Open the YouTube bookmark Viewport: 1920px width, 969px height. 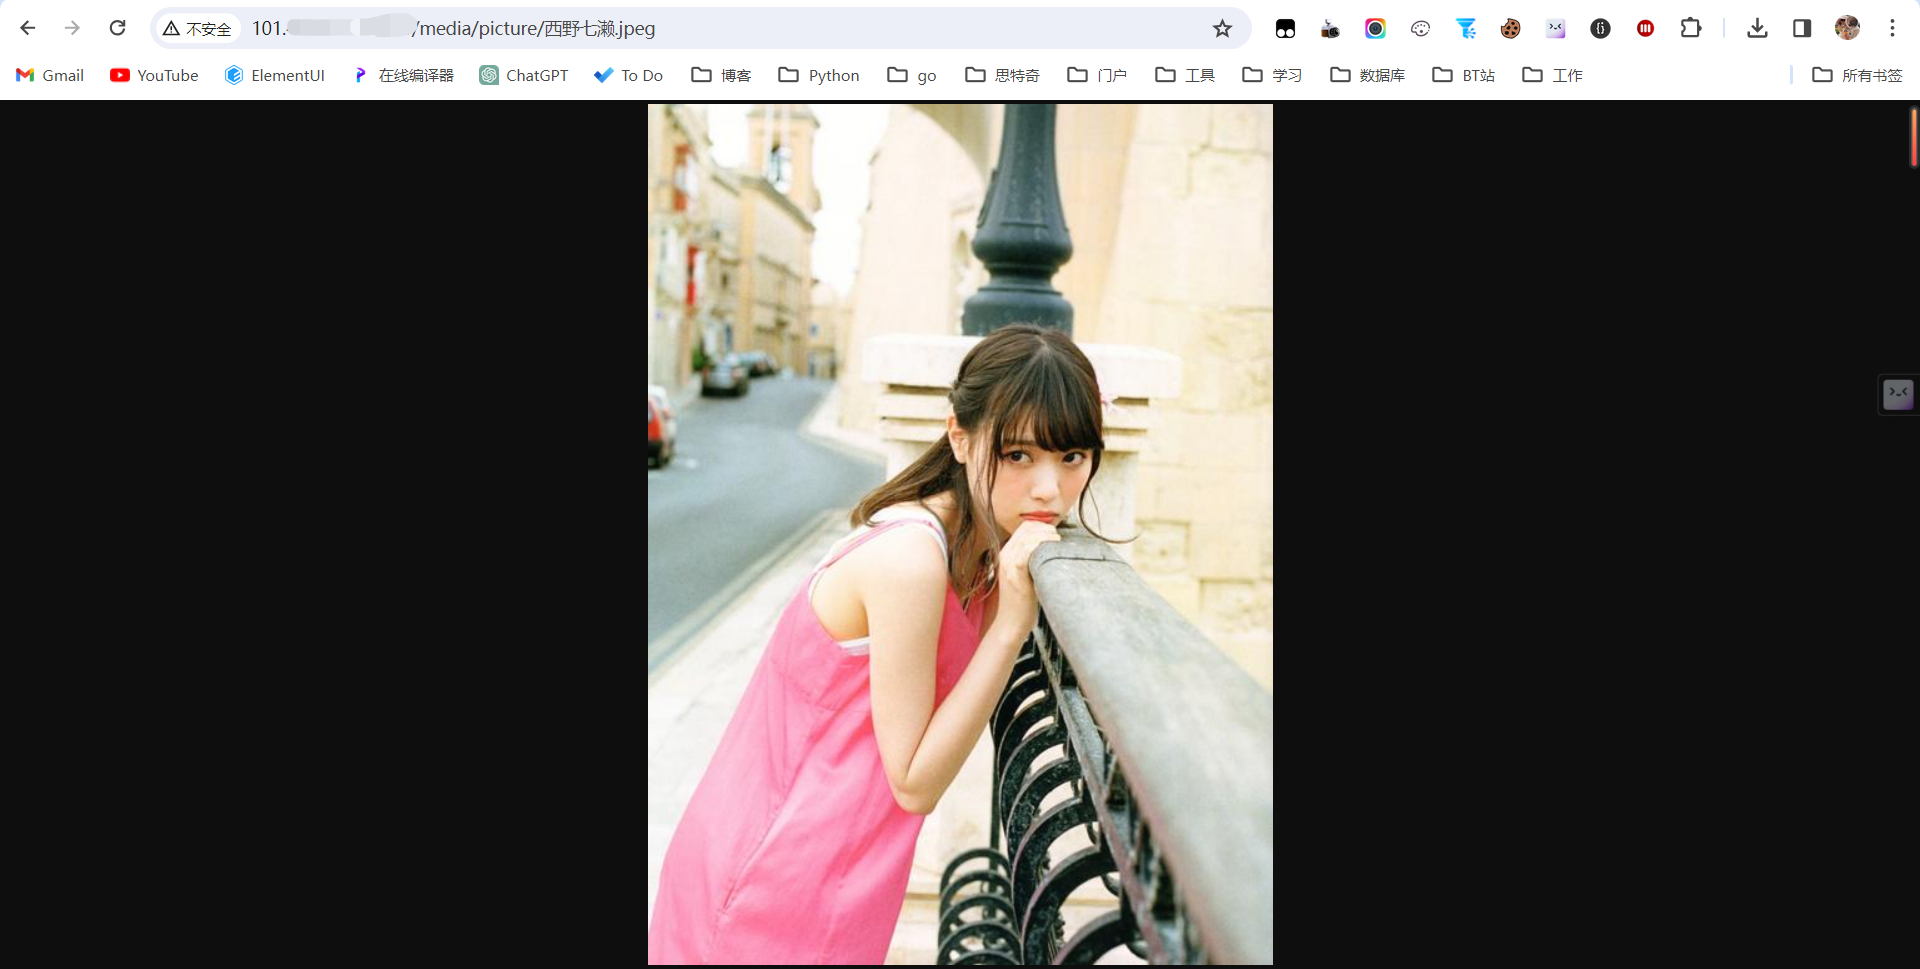(154, 75)
